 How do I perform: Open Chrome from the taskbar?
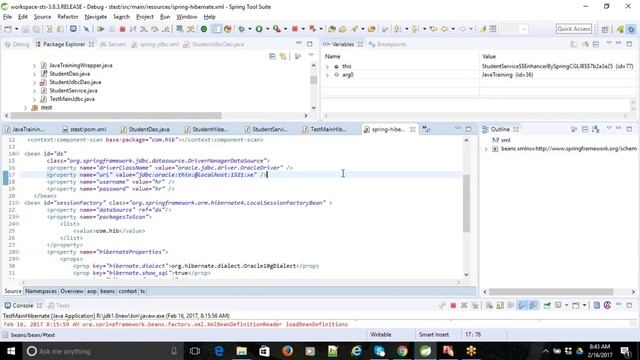coord(402,351)
